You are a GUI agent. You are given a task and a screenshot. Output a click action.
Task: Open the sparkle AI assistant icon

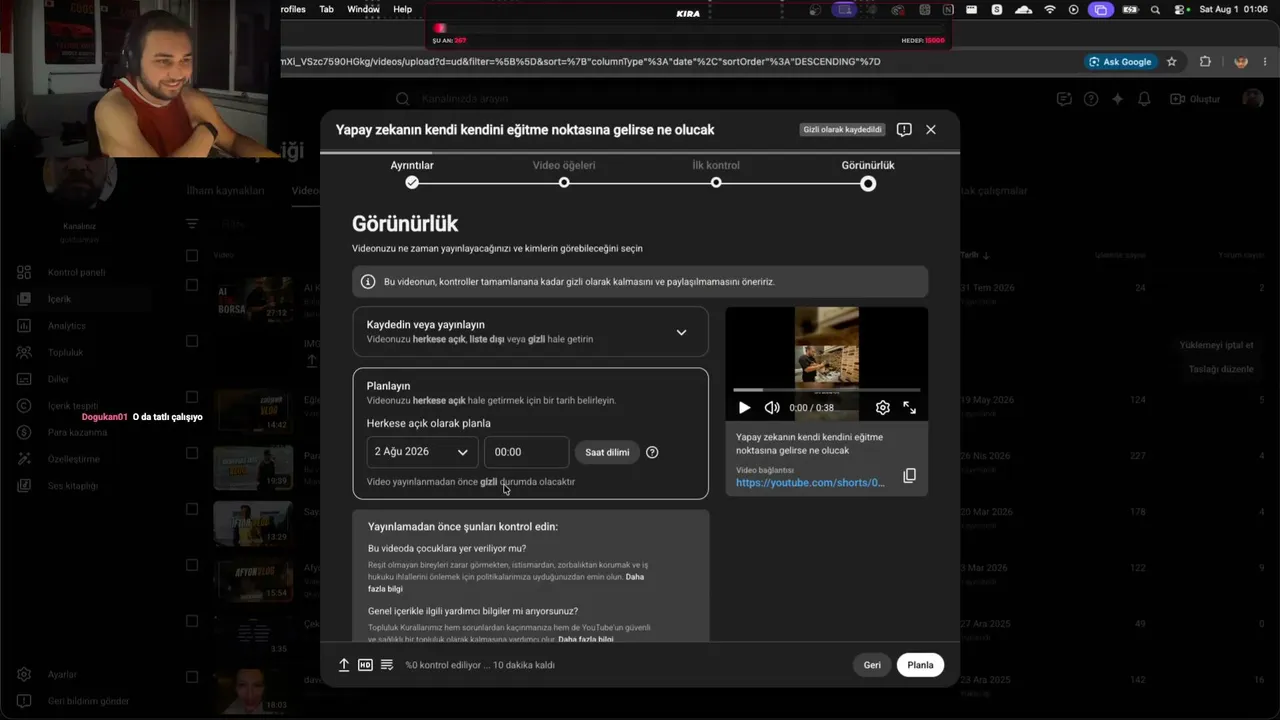pos(1118,99)
